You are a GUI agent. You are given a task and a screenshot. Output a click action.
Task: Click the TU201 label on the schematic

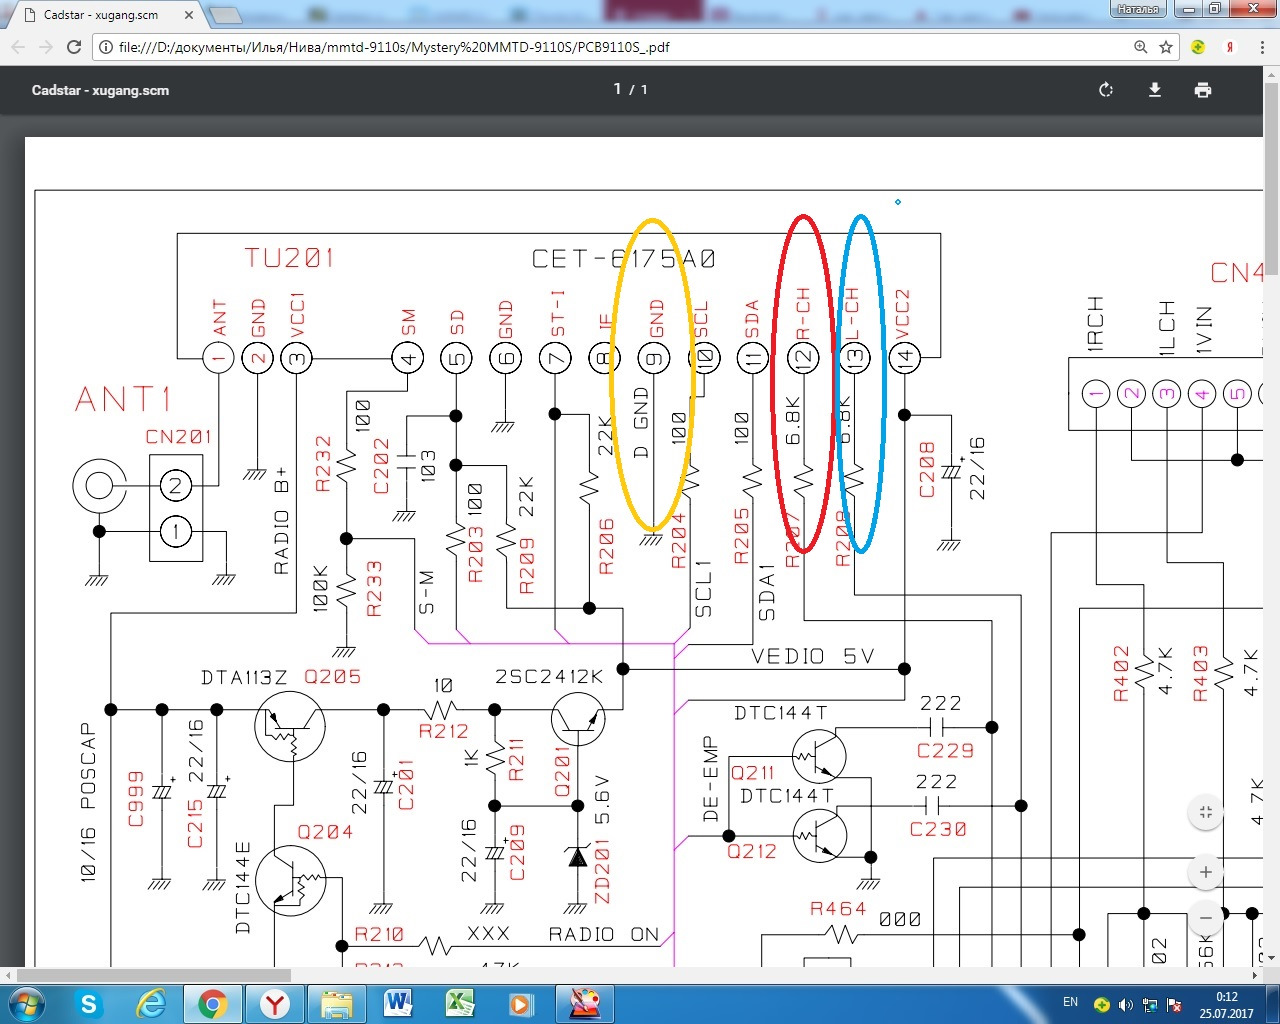(x=289, y=258)
